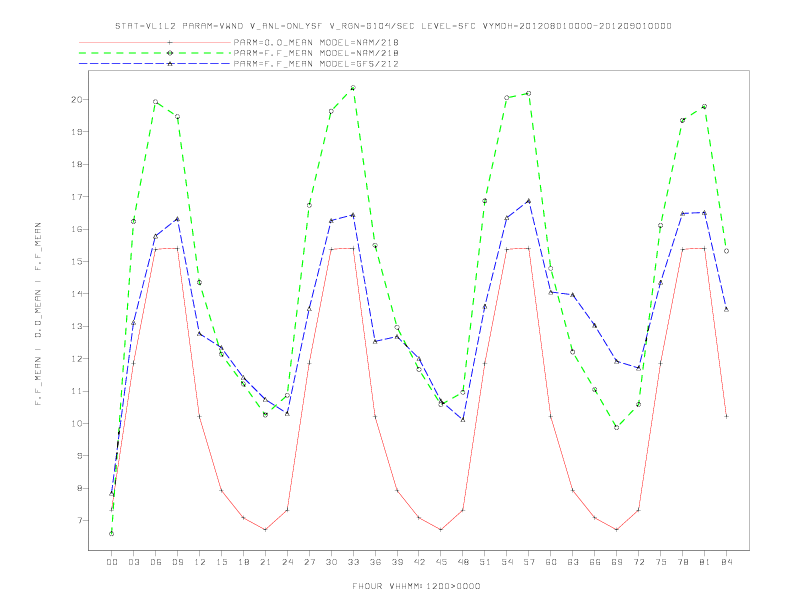Click blue GFS triangle marker at hour 48 trough

[463, 420]
